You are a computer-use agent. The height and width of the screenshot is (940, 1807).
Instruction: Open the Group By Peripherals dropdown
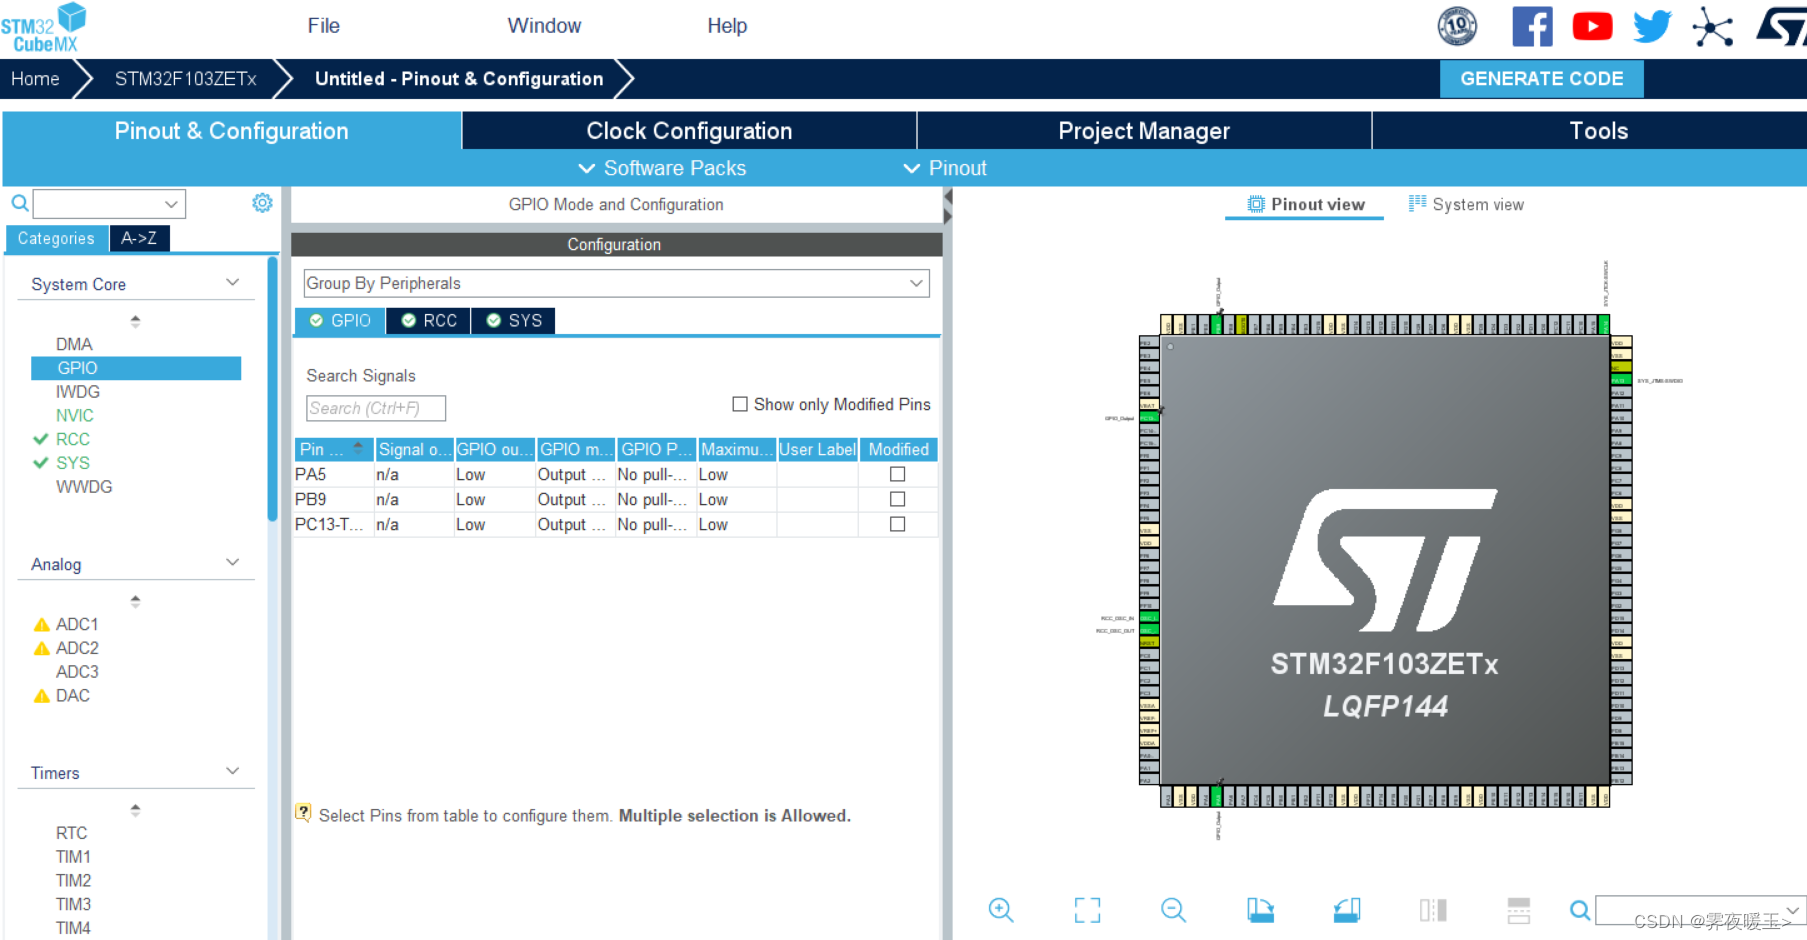pos(616,283)
